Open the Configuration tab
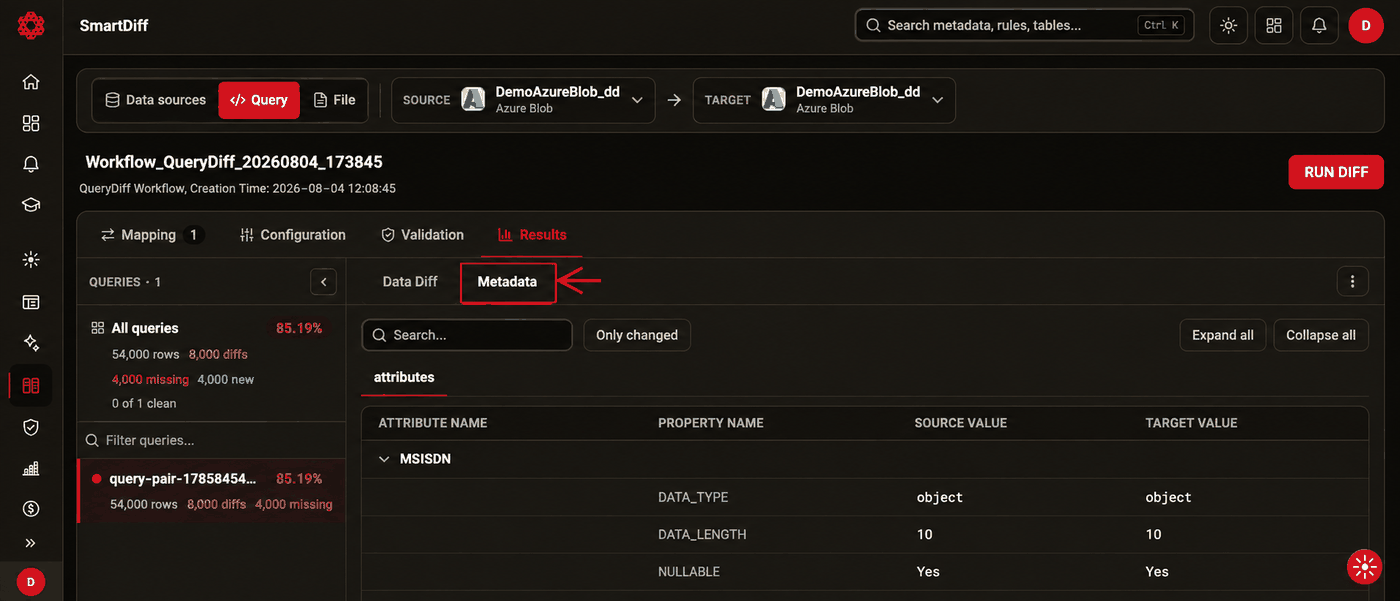This screenshot has height=601, width=1400. pyautogui.click(x=293, y=235)
